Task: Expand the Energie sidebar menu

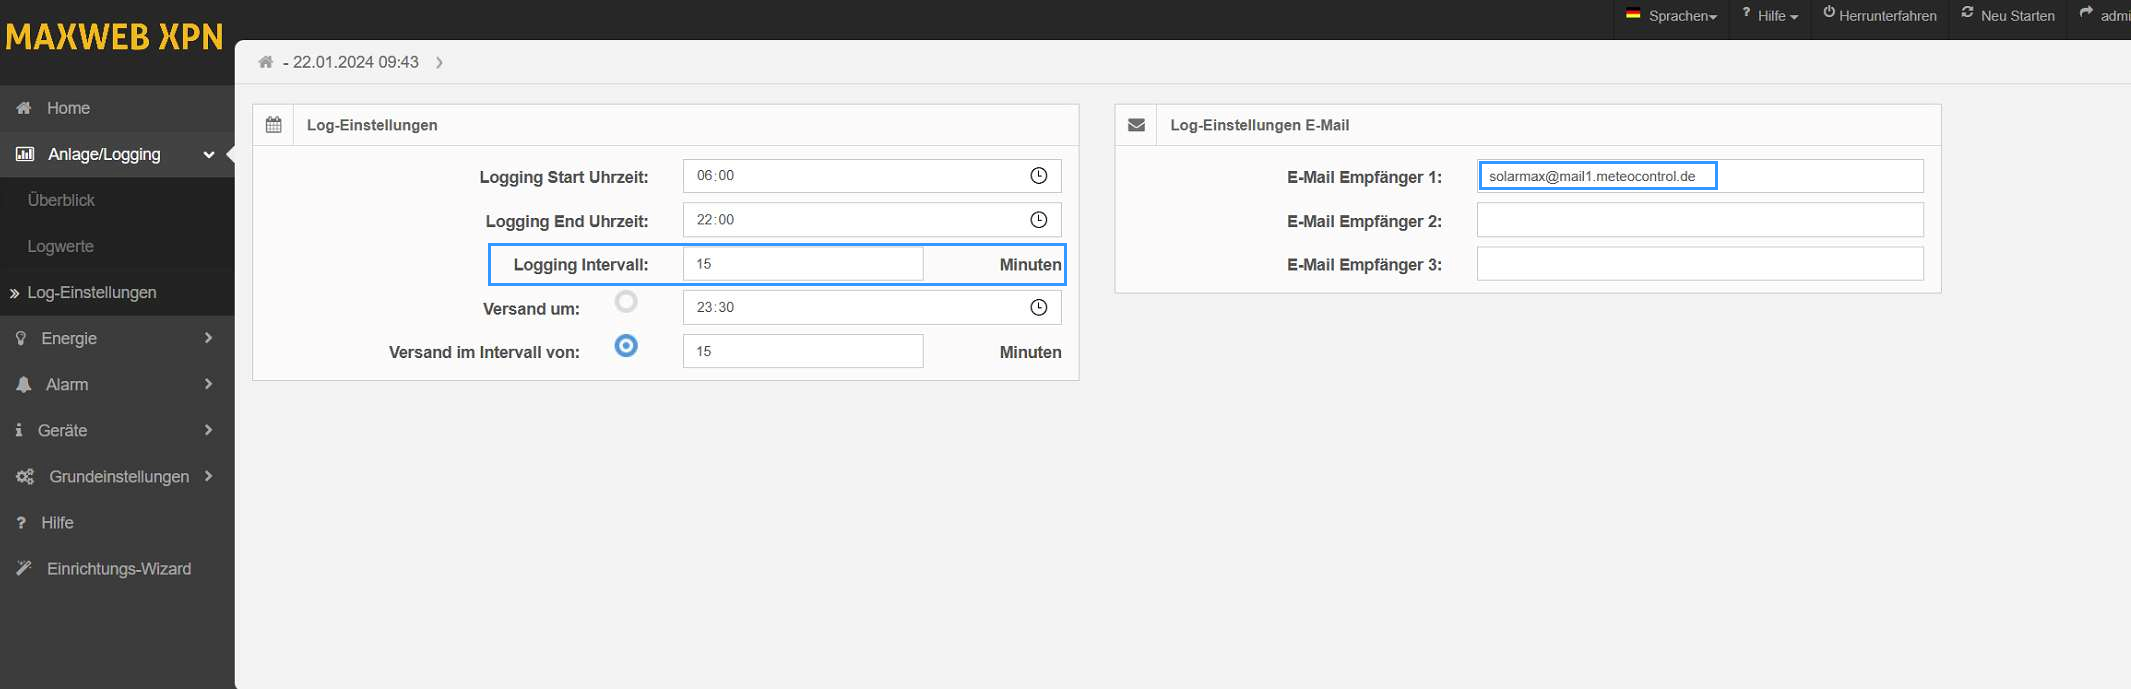Action: pos(117,339)
